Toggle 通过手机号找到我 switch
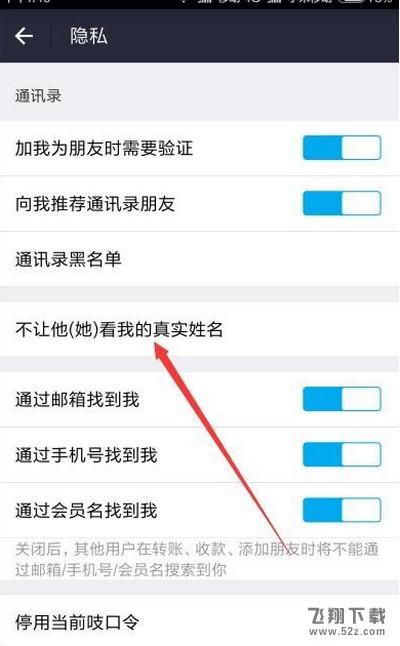 point(342,454)
